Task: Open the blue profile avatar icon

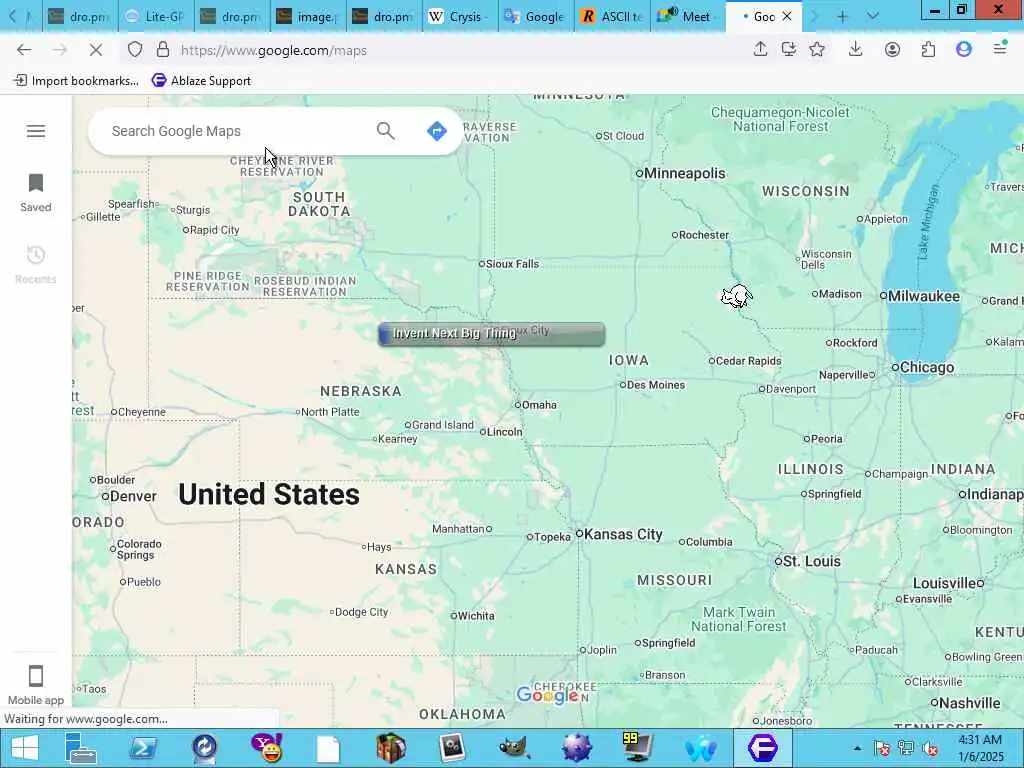Action: click(964, 49)
